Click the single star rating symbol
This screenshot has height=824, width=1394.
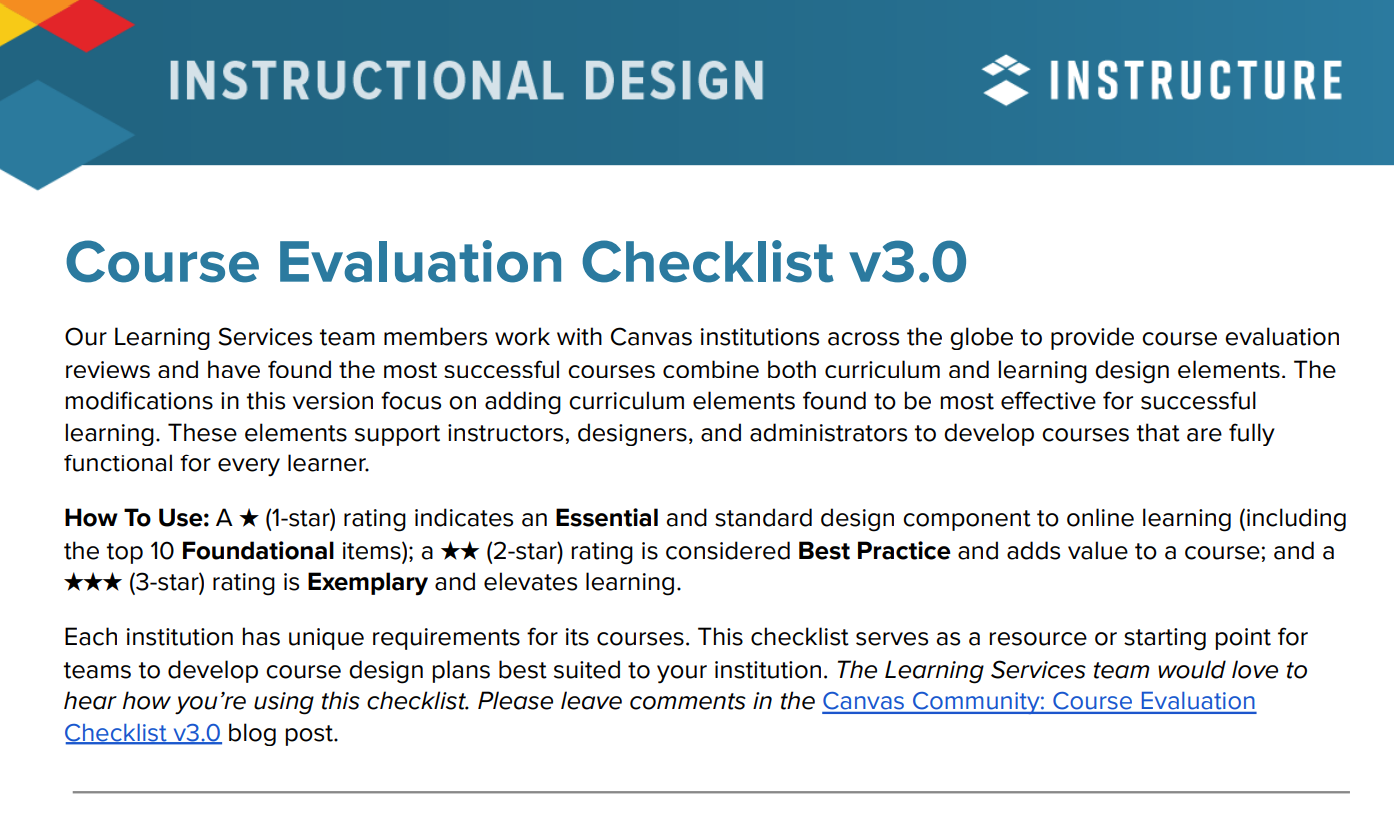click(249, 519)
